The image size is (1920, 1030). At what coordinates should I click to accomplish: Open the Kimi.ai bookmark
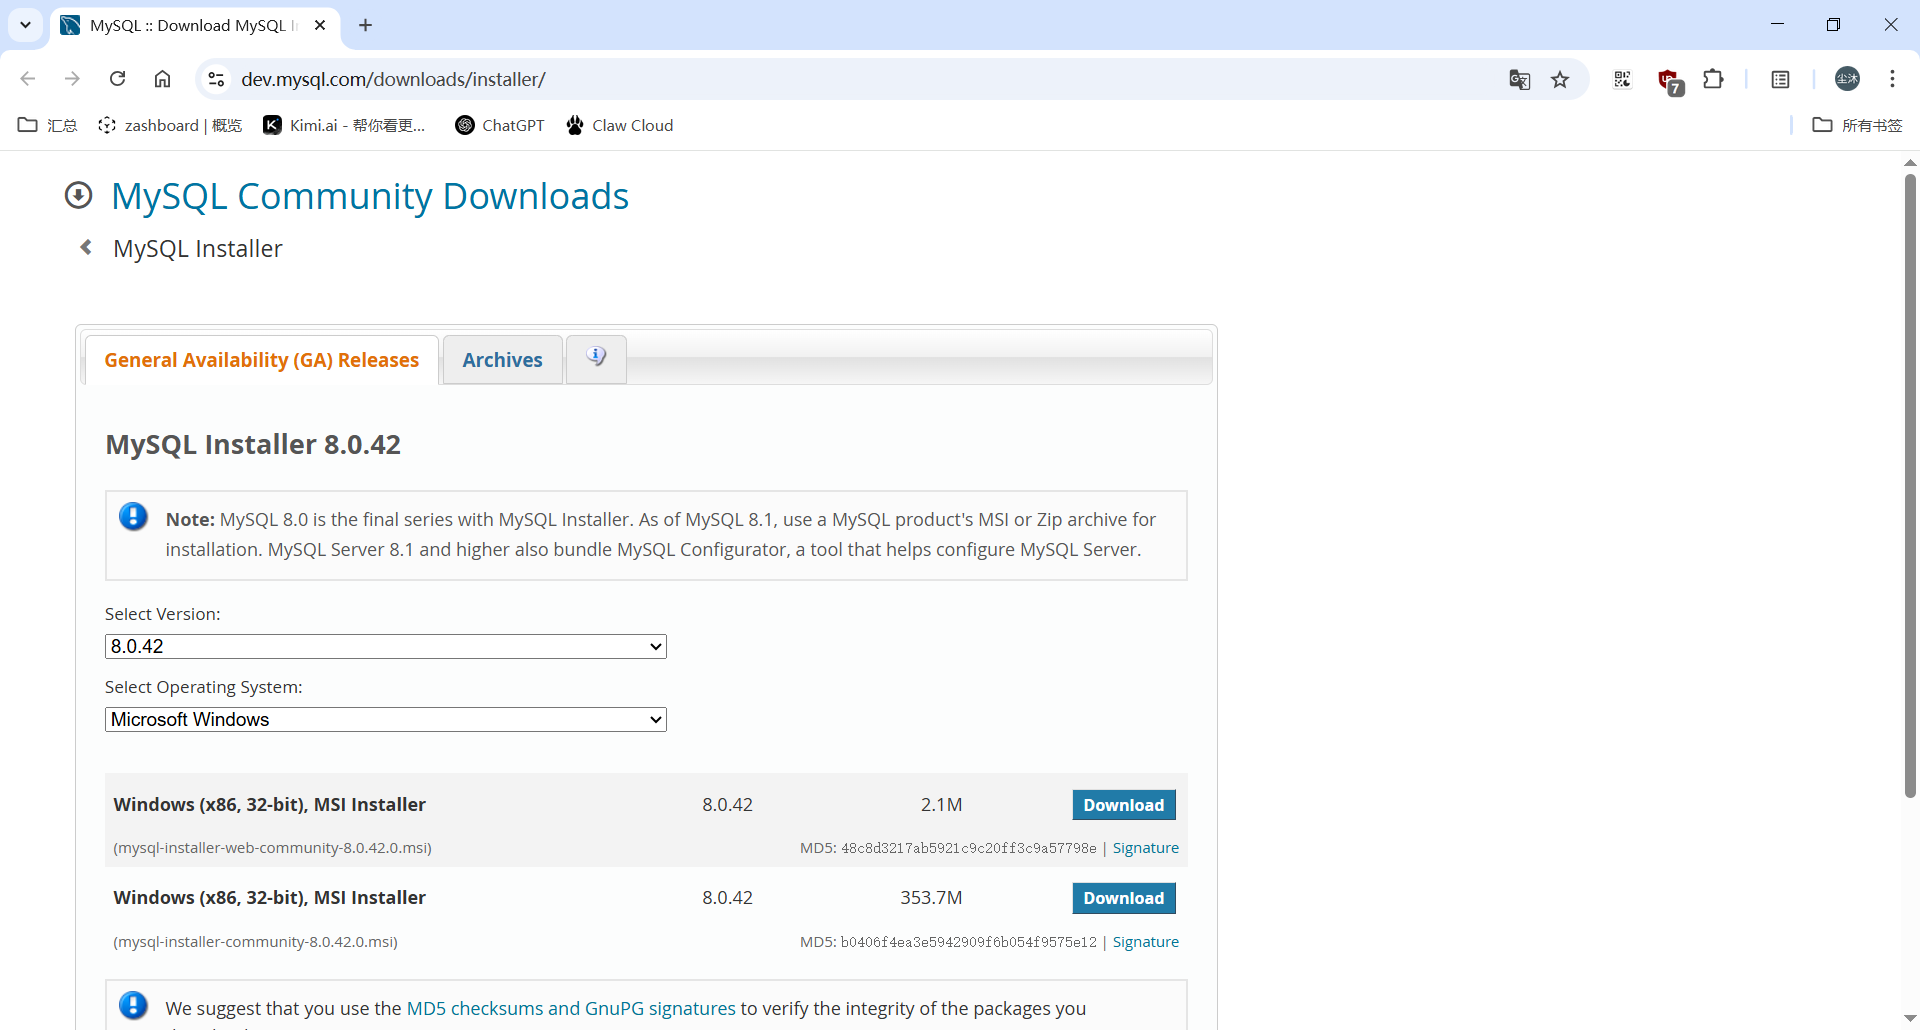344,125
